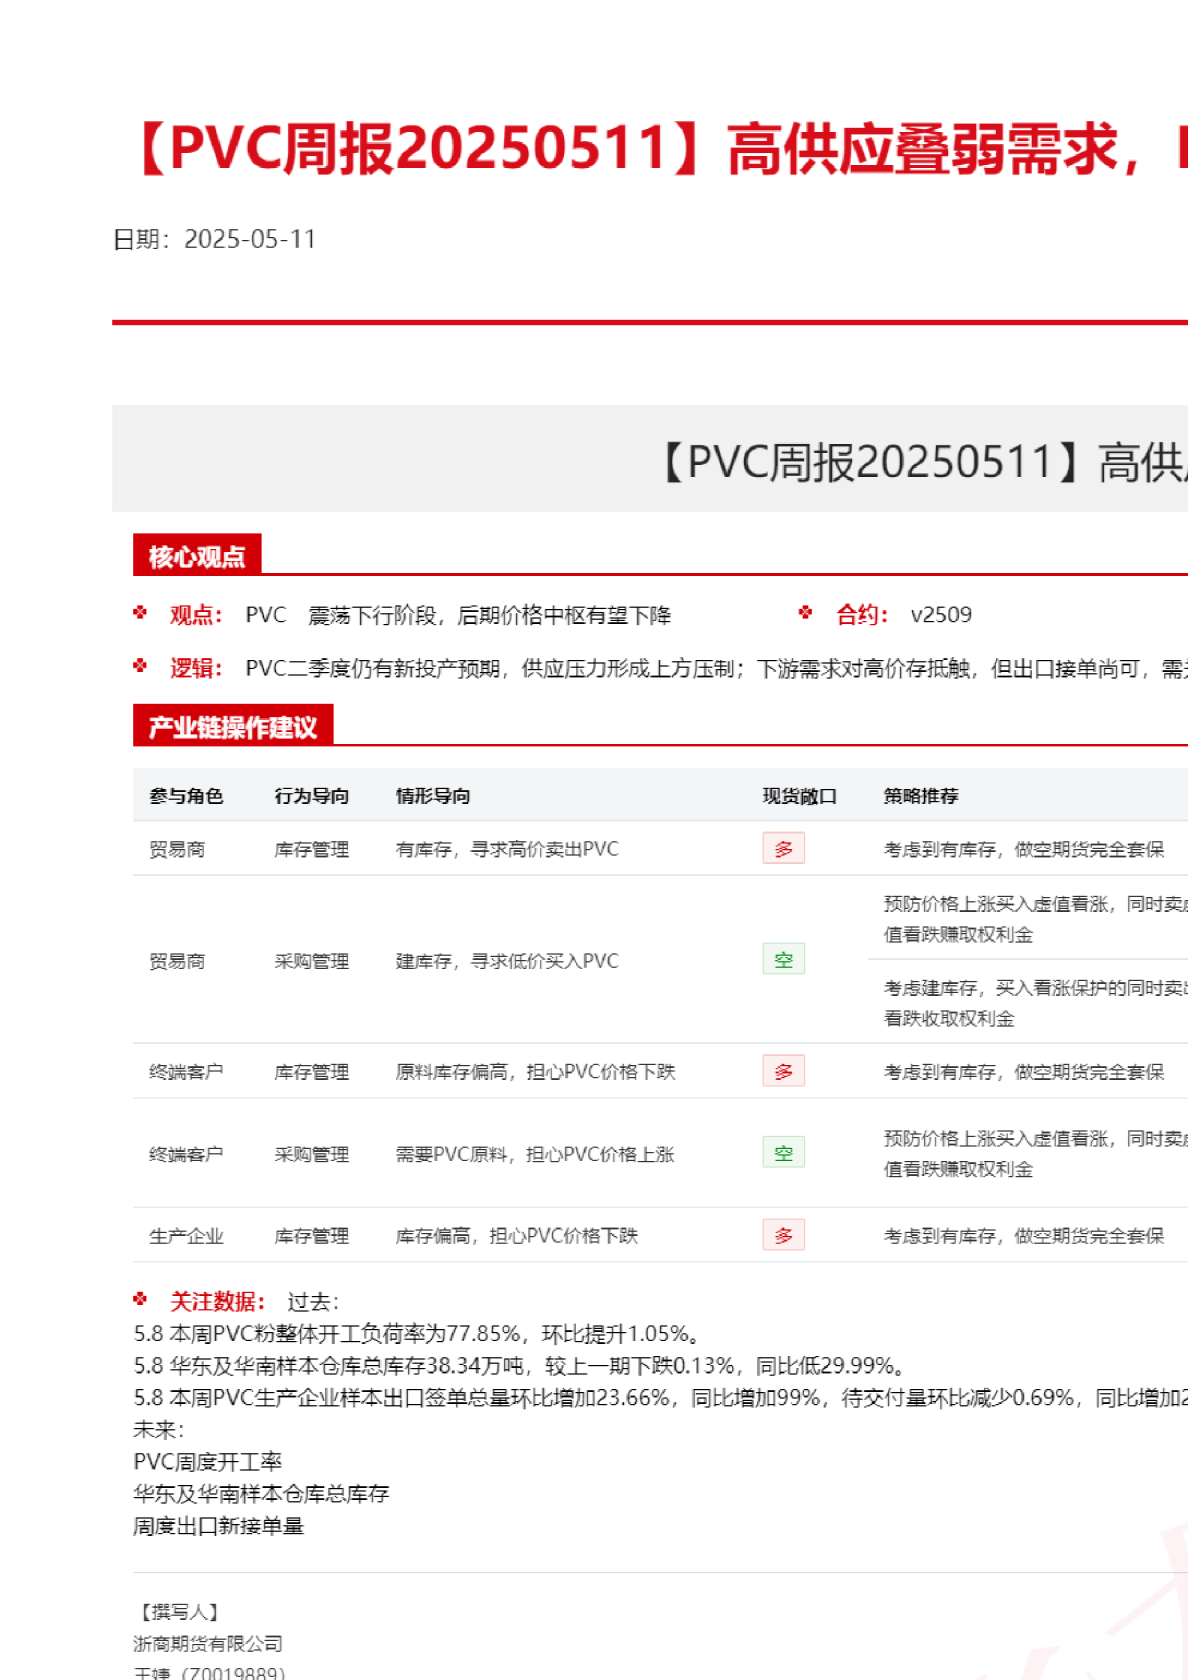1188x1680 pixels.
Task: Select the 产业链操作建议 section tab
Action: [232, 727]
